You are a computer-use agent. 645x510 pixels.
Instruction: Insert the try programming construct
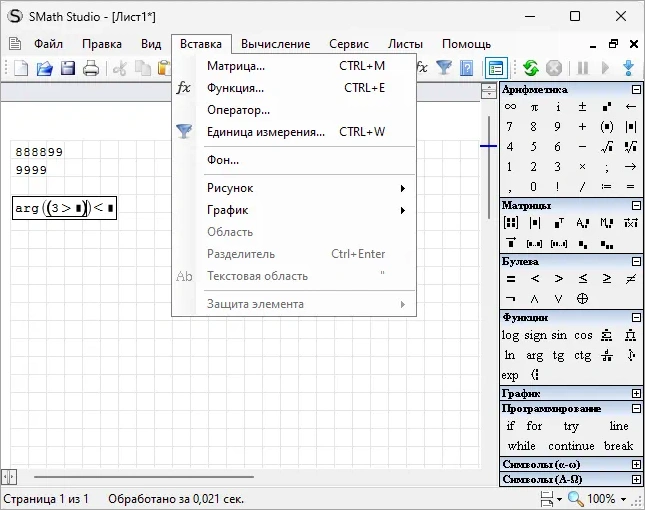point(571,426)
